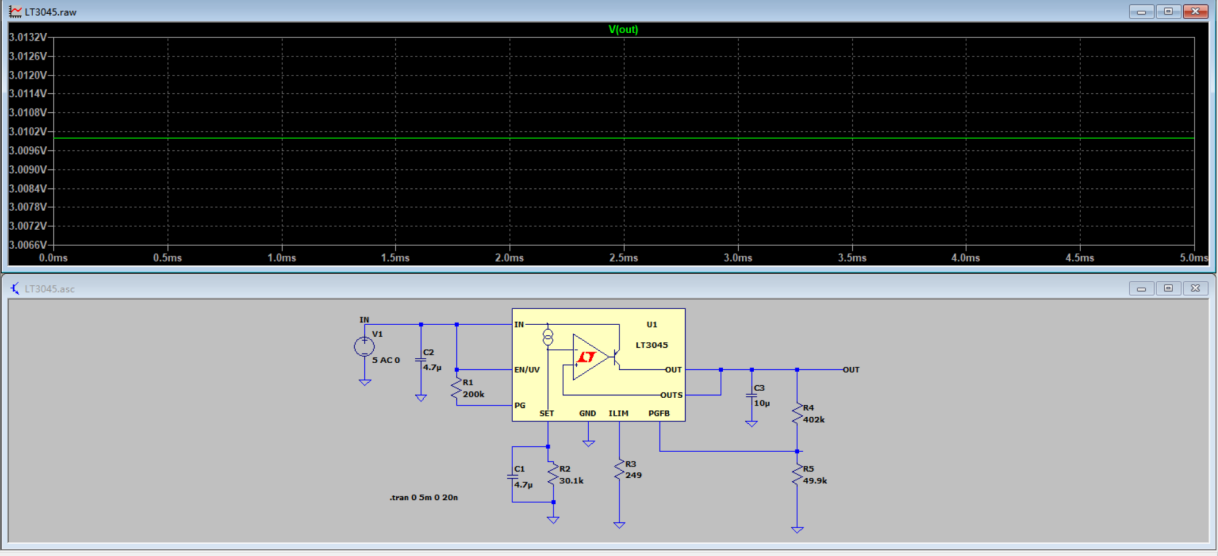Screen dimensions: 1218x556
Task: Click the V1 value '5 AC 0'
Action: 386,359
